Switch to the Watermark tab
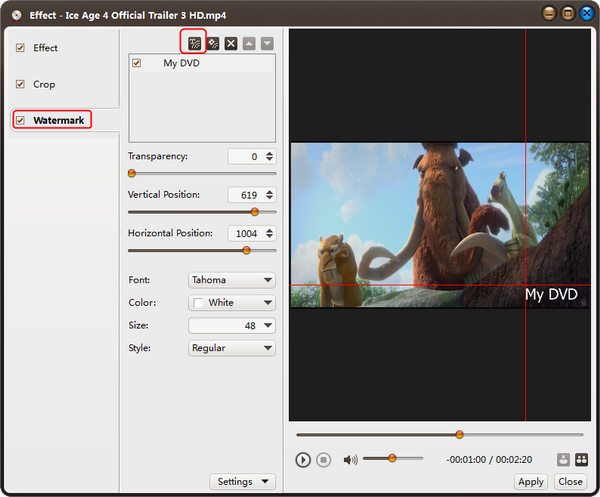The height and width of the screenshot is (497, 600). (x=58, y=120)
